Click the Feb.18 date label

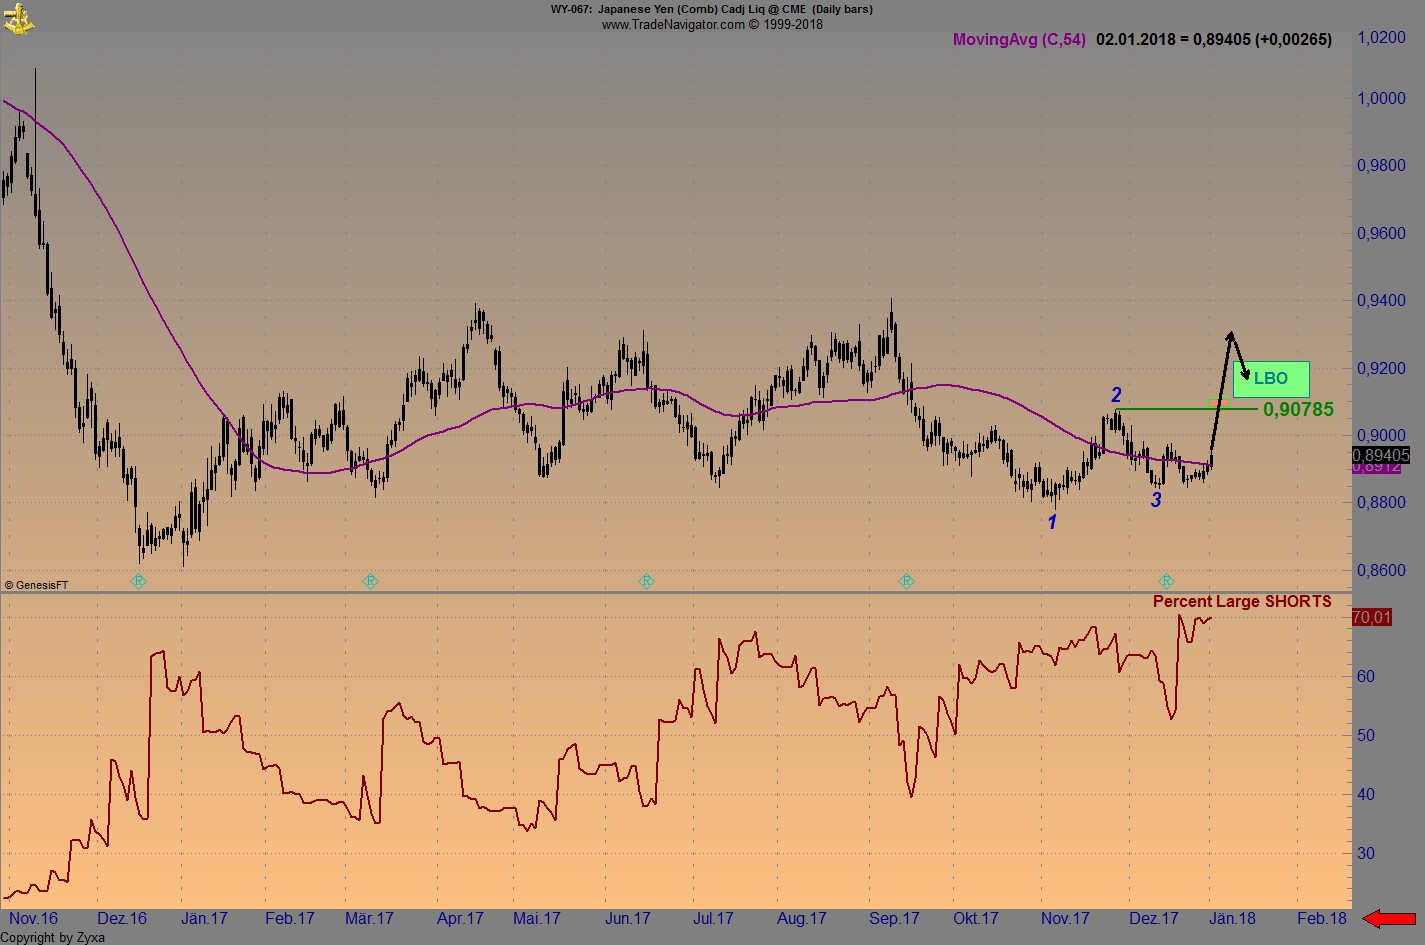pos(1322,918)
